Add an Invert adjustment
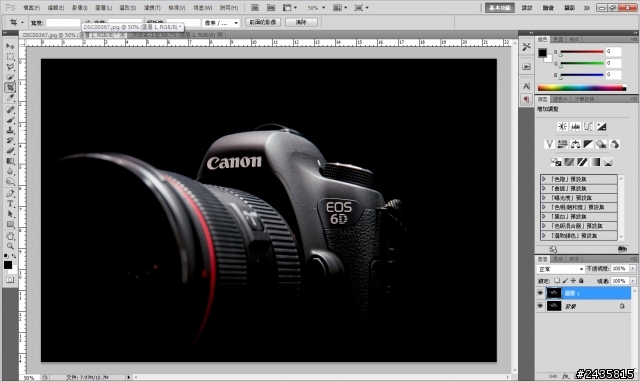This screenshot has width=640, height=382. (x=556, y=162)
